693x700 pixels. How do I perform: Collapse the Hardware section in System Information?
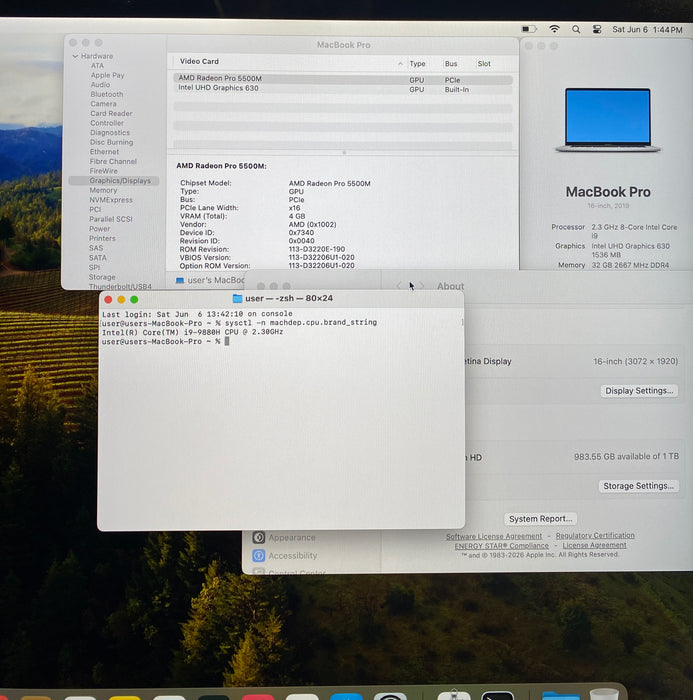(x=75, y=56)
